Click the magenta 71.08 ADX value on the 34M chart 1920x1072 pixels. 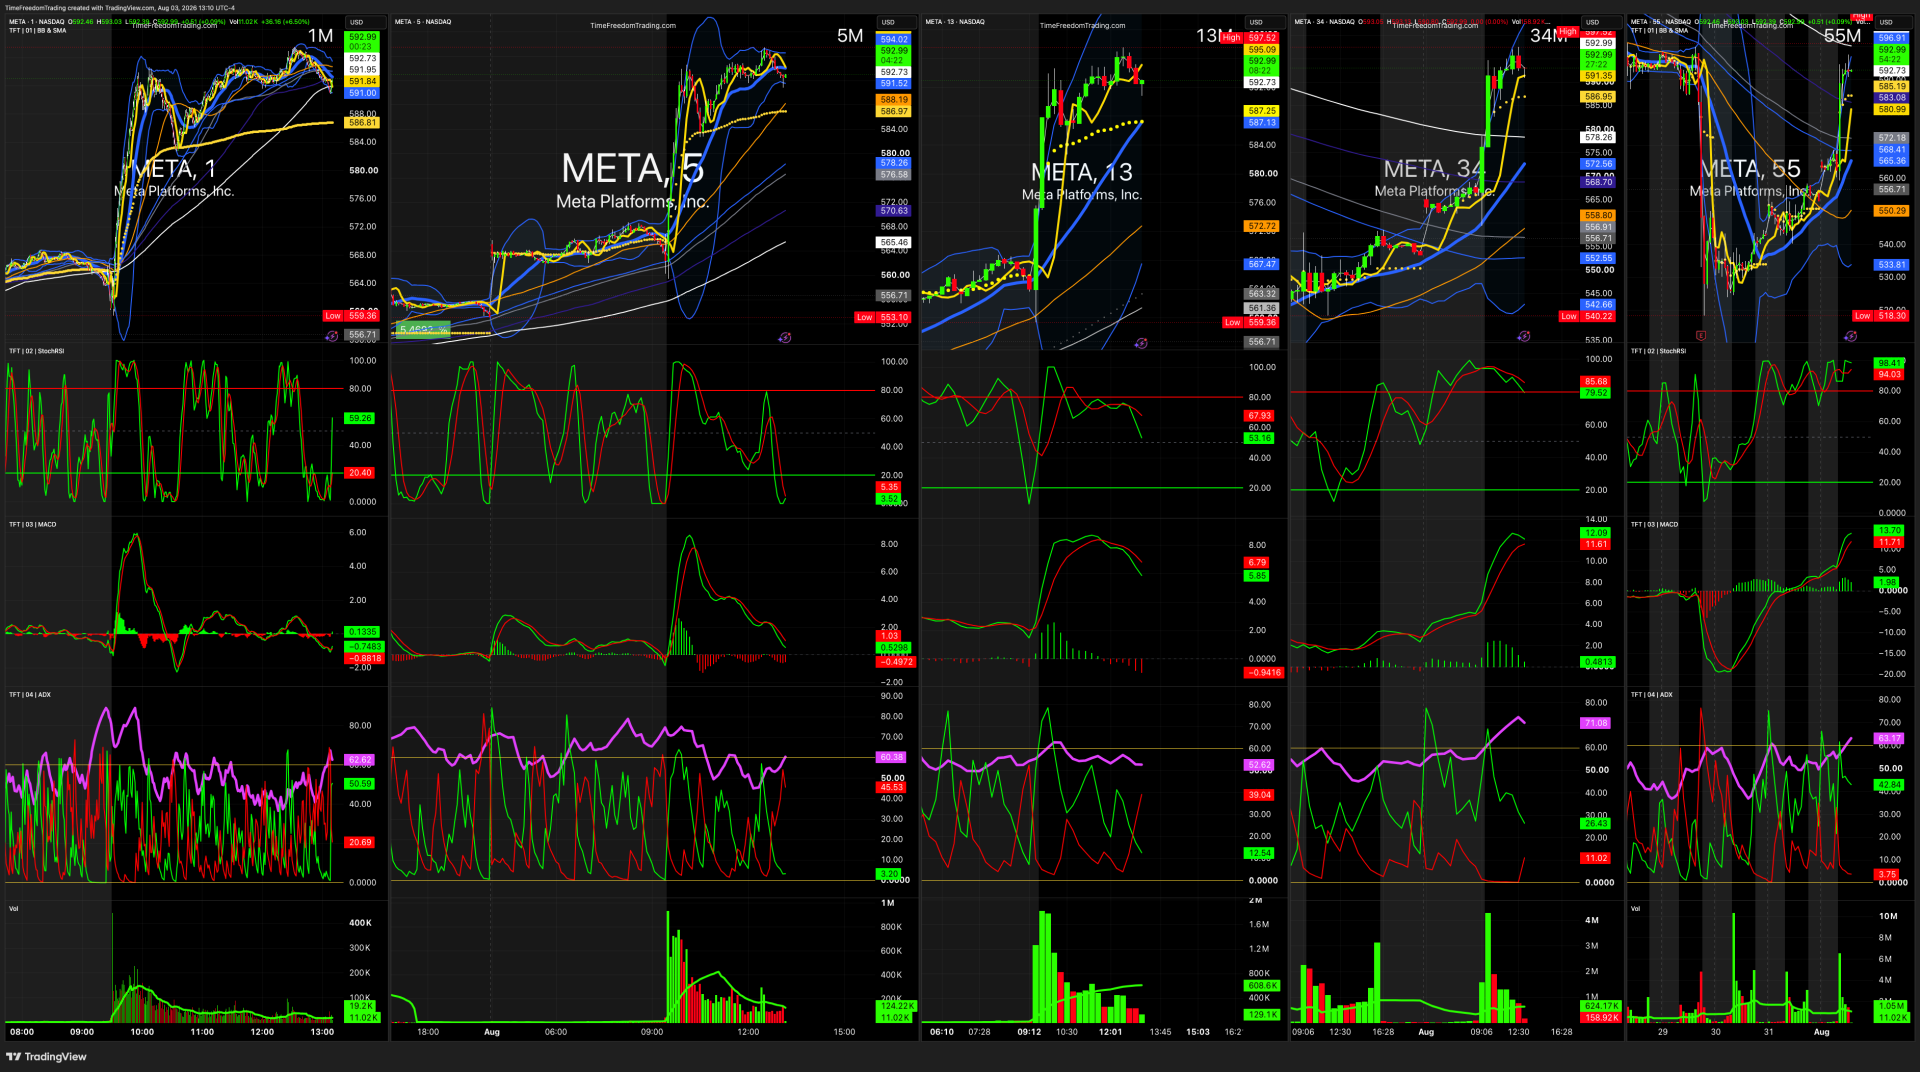[x=1596, y=723]
